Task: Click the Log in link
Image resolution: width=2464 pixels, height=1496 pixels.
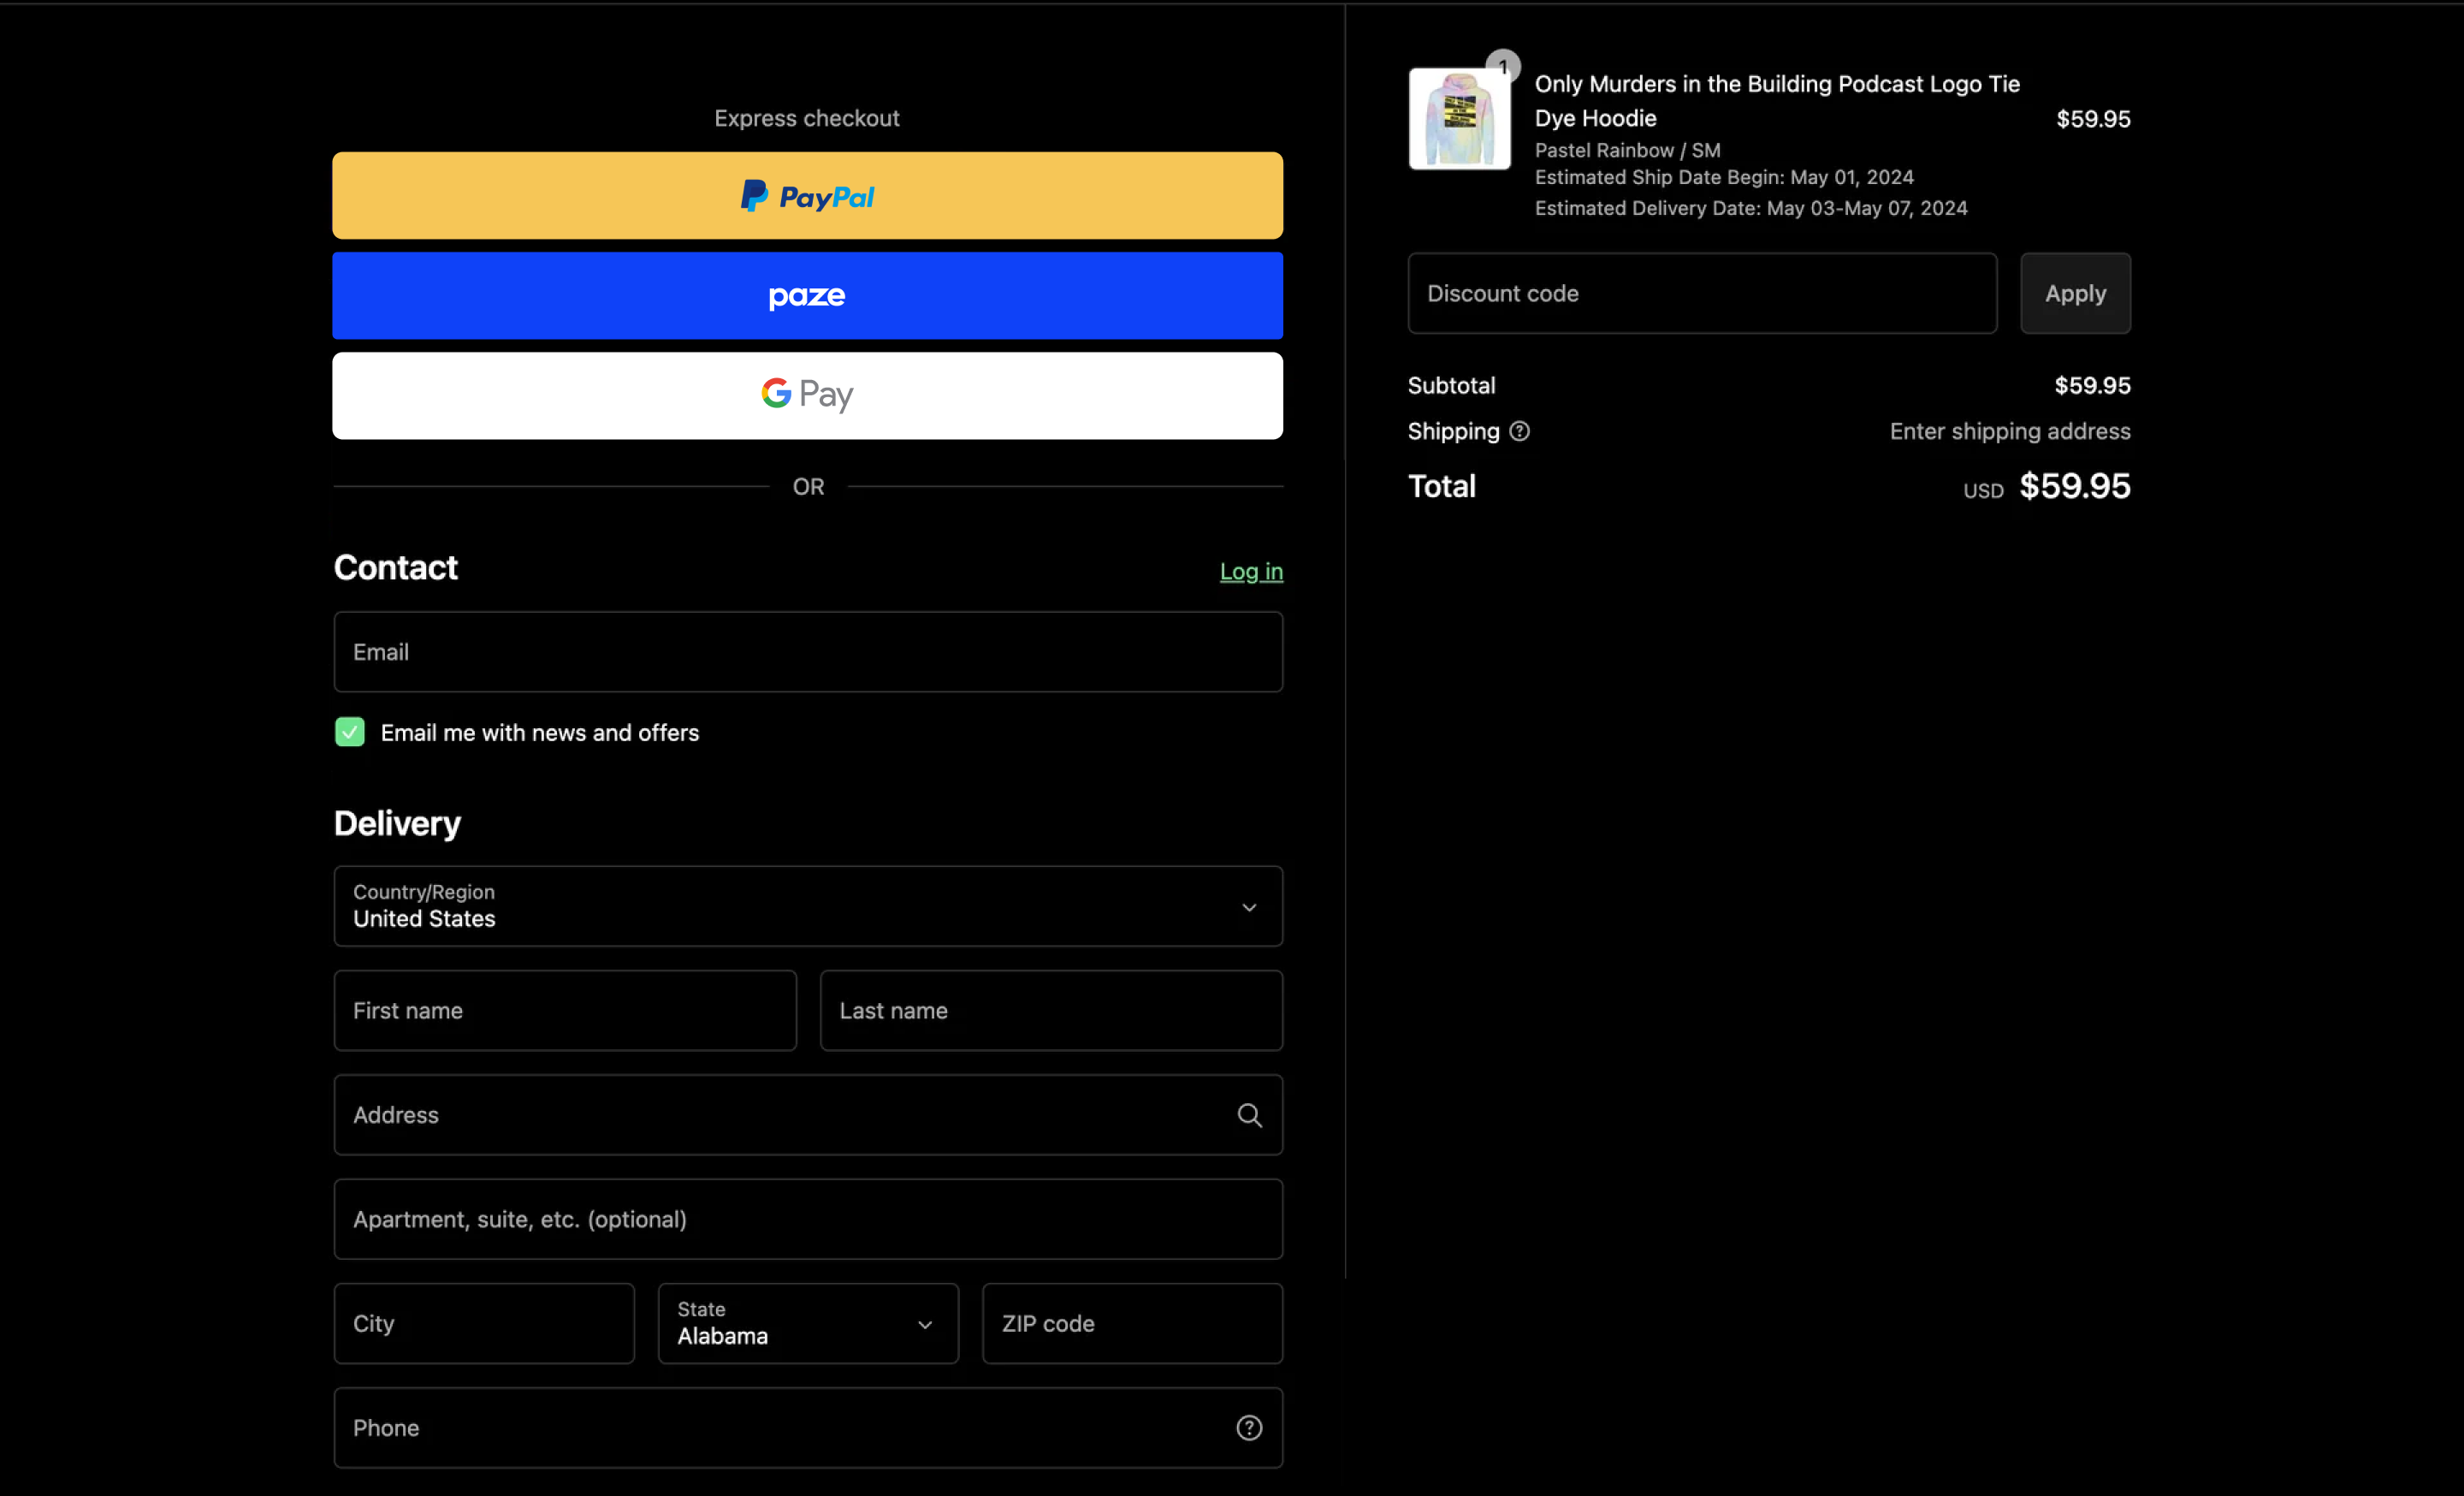Action: coord(1250,571)
